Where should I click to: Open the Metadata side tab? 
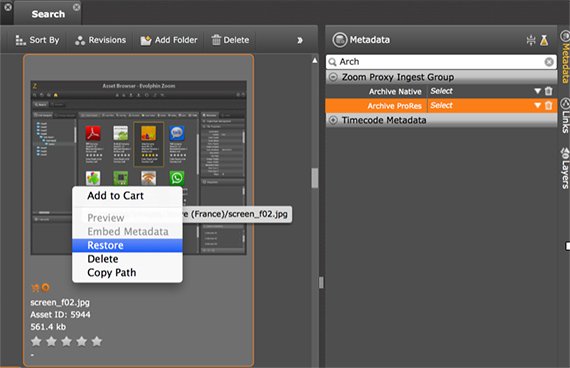565,57
